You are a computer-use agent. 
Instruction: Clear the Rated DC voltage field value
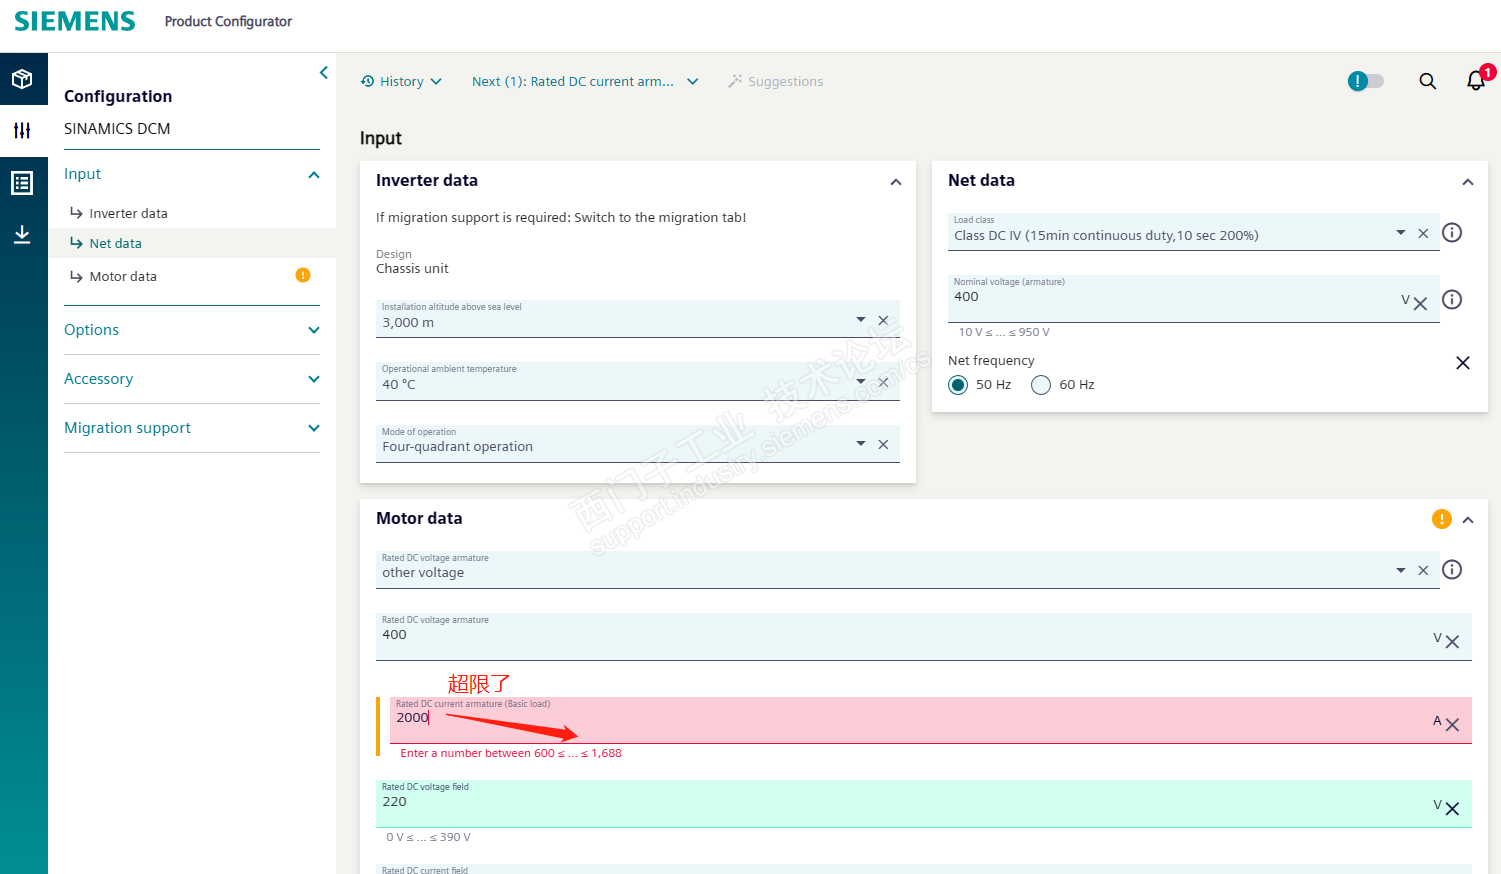1453,809
